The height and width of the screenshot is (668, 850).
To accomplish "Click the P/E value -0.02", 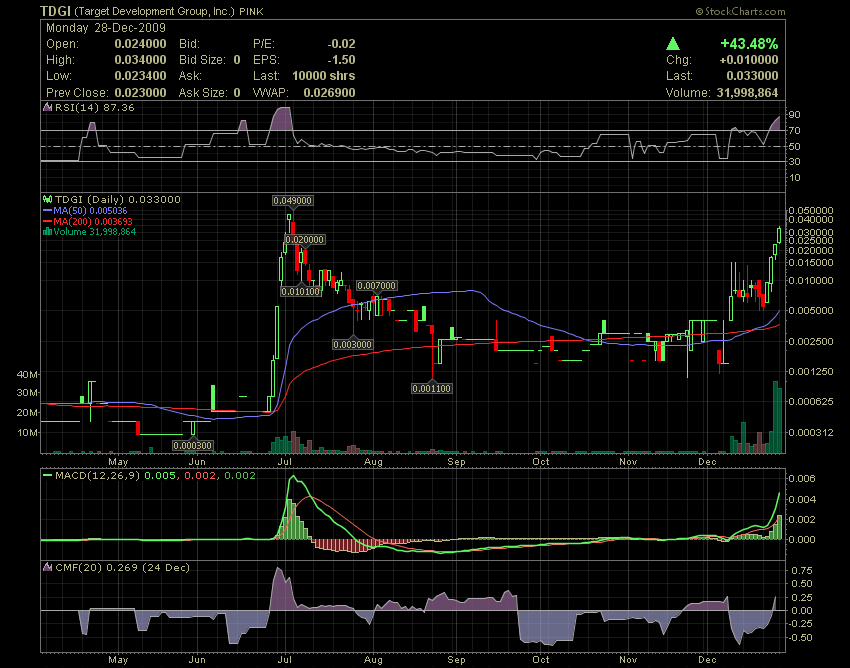I will 342,44.
